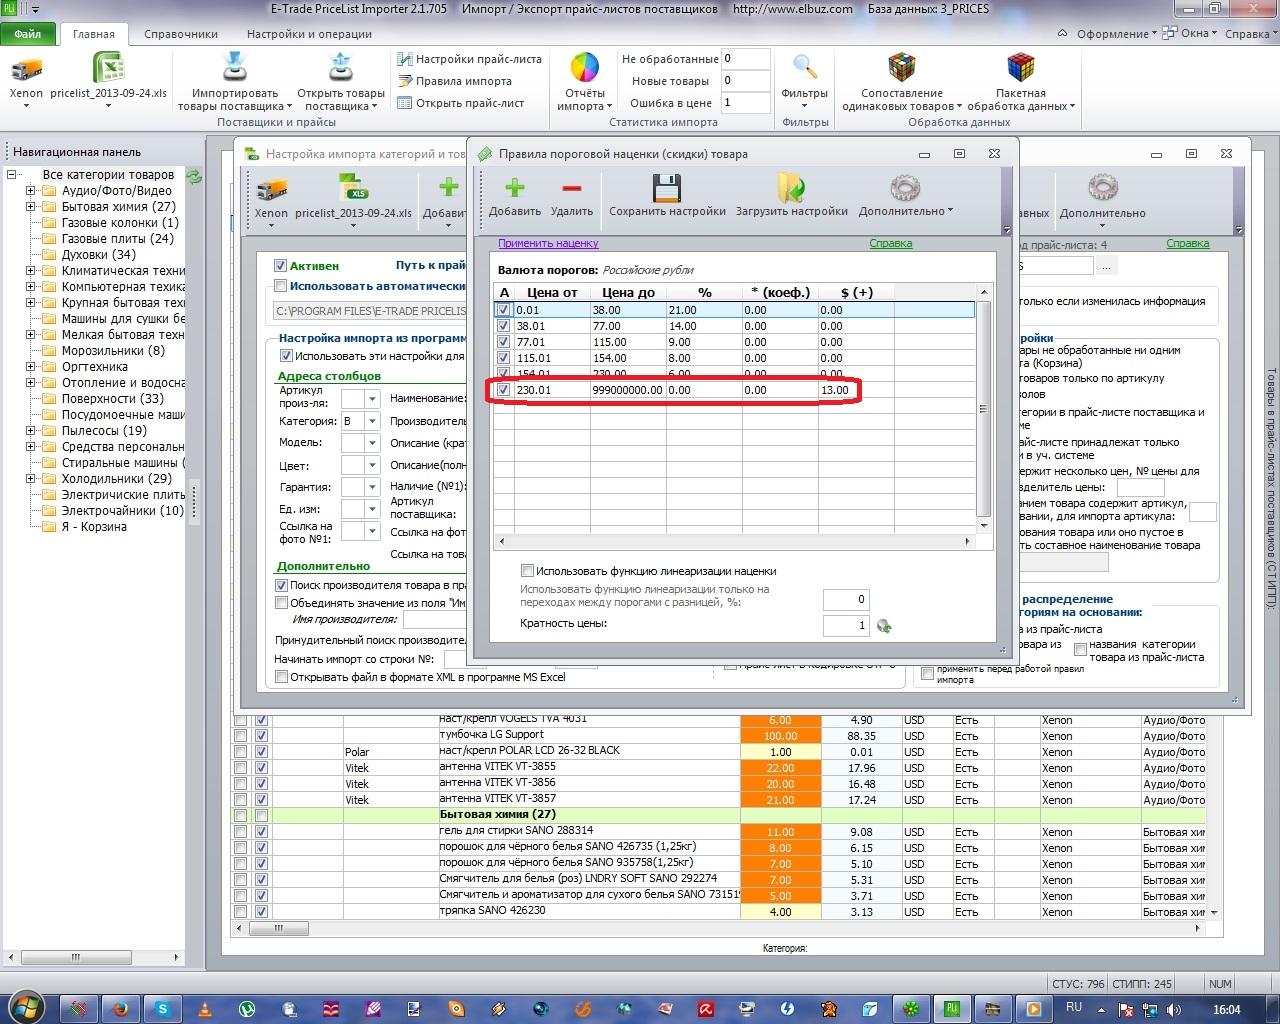Open Справка menu in top right
Screen dimensions: 1280x1024
1250,34
